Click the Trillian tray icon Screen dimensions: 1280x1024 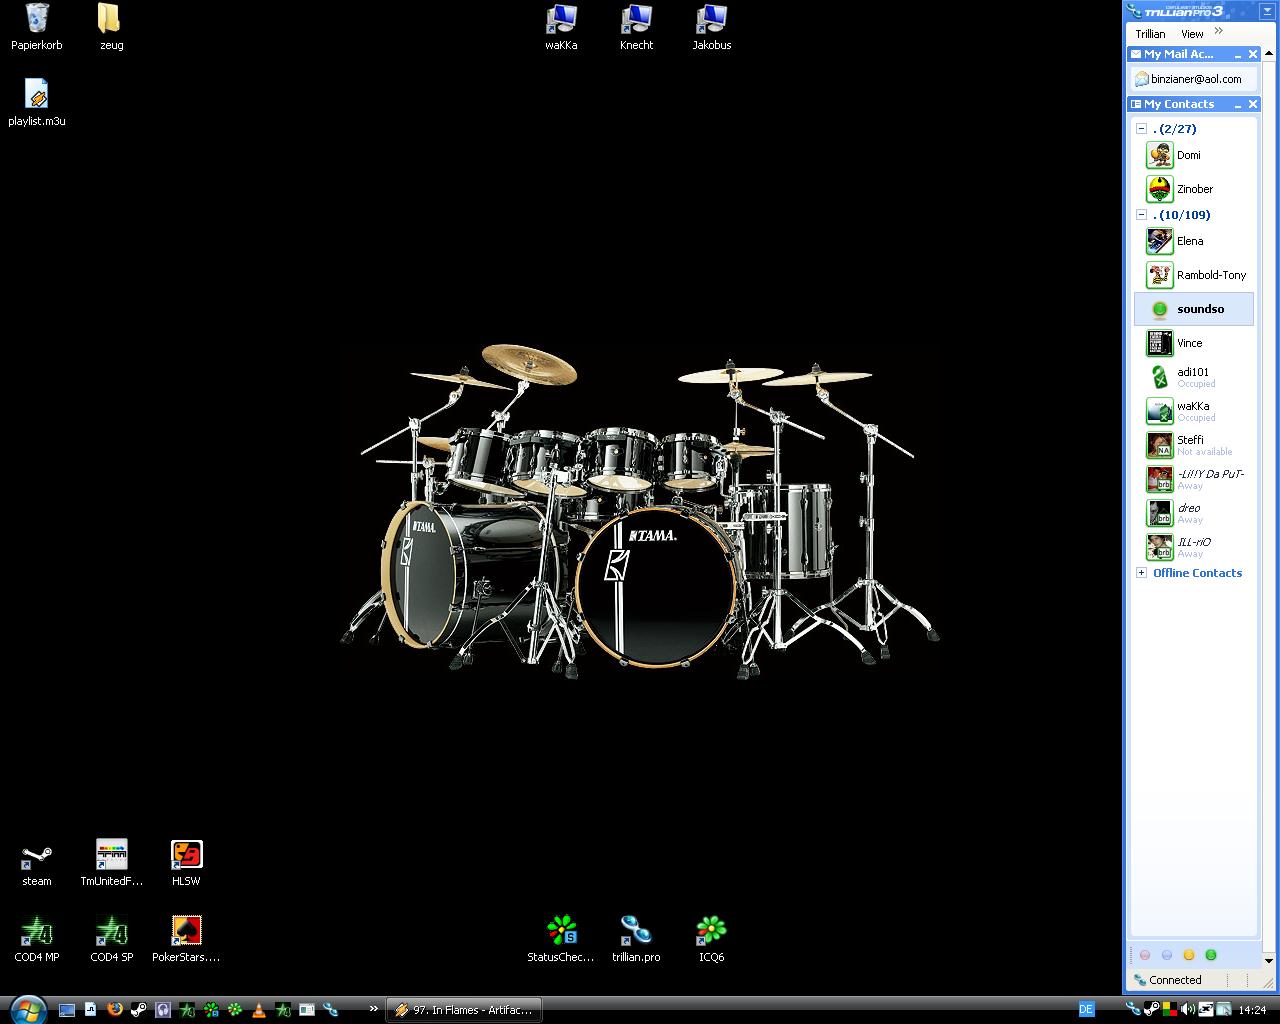point(1134,1010)
